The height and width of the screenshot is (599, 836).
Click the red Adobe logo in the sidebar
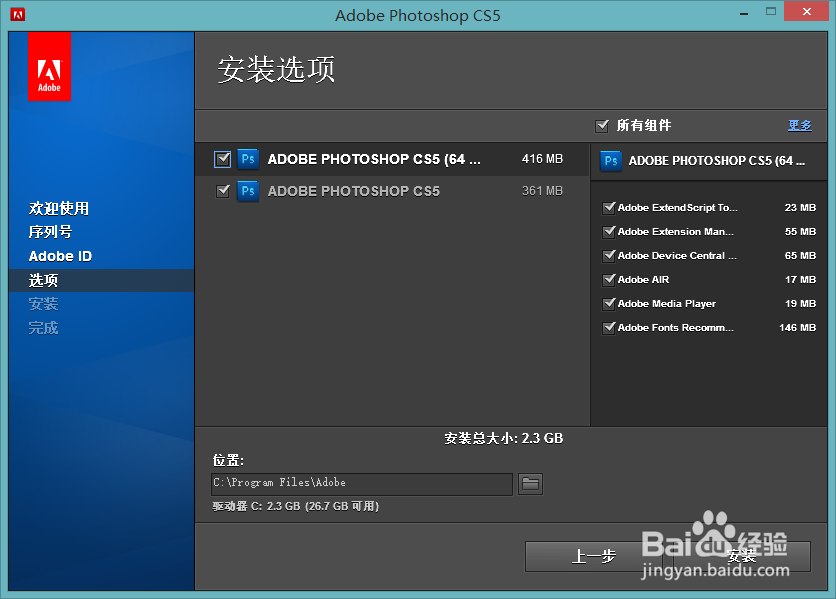click(49, 66)
